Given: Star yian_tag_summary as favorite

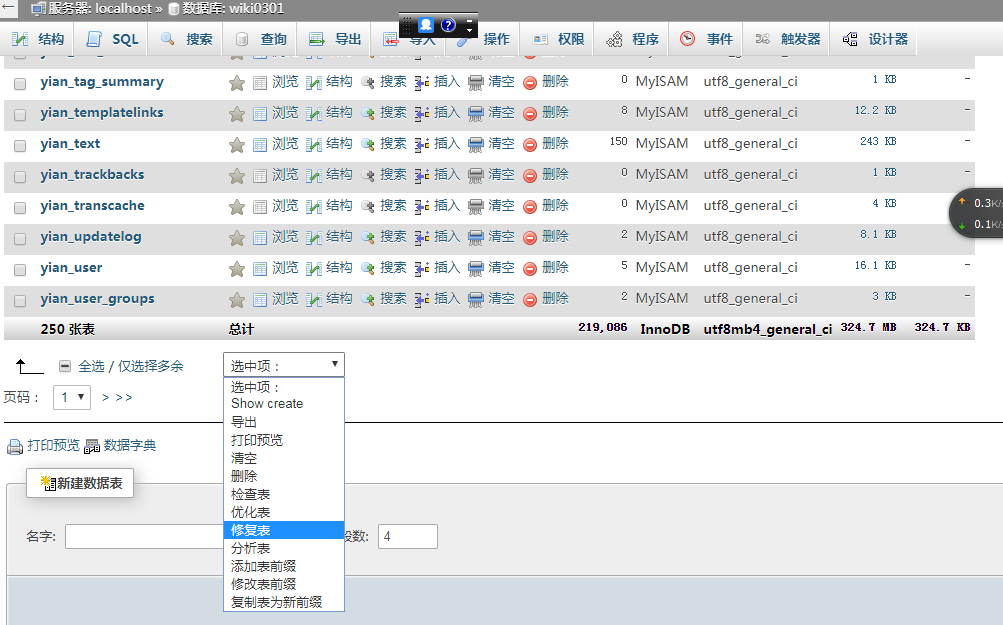Looking at the screenshot, I should (x=237, y=83).
